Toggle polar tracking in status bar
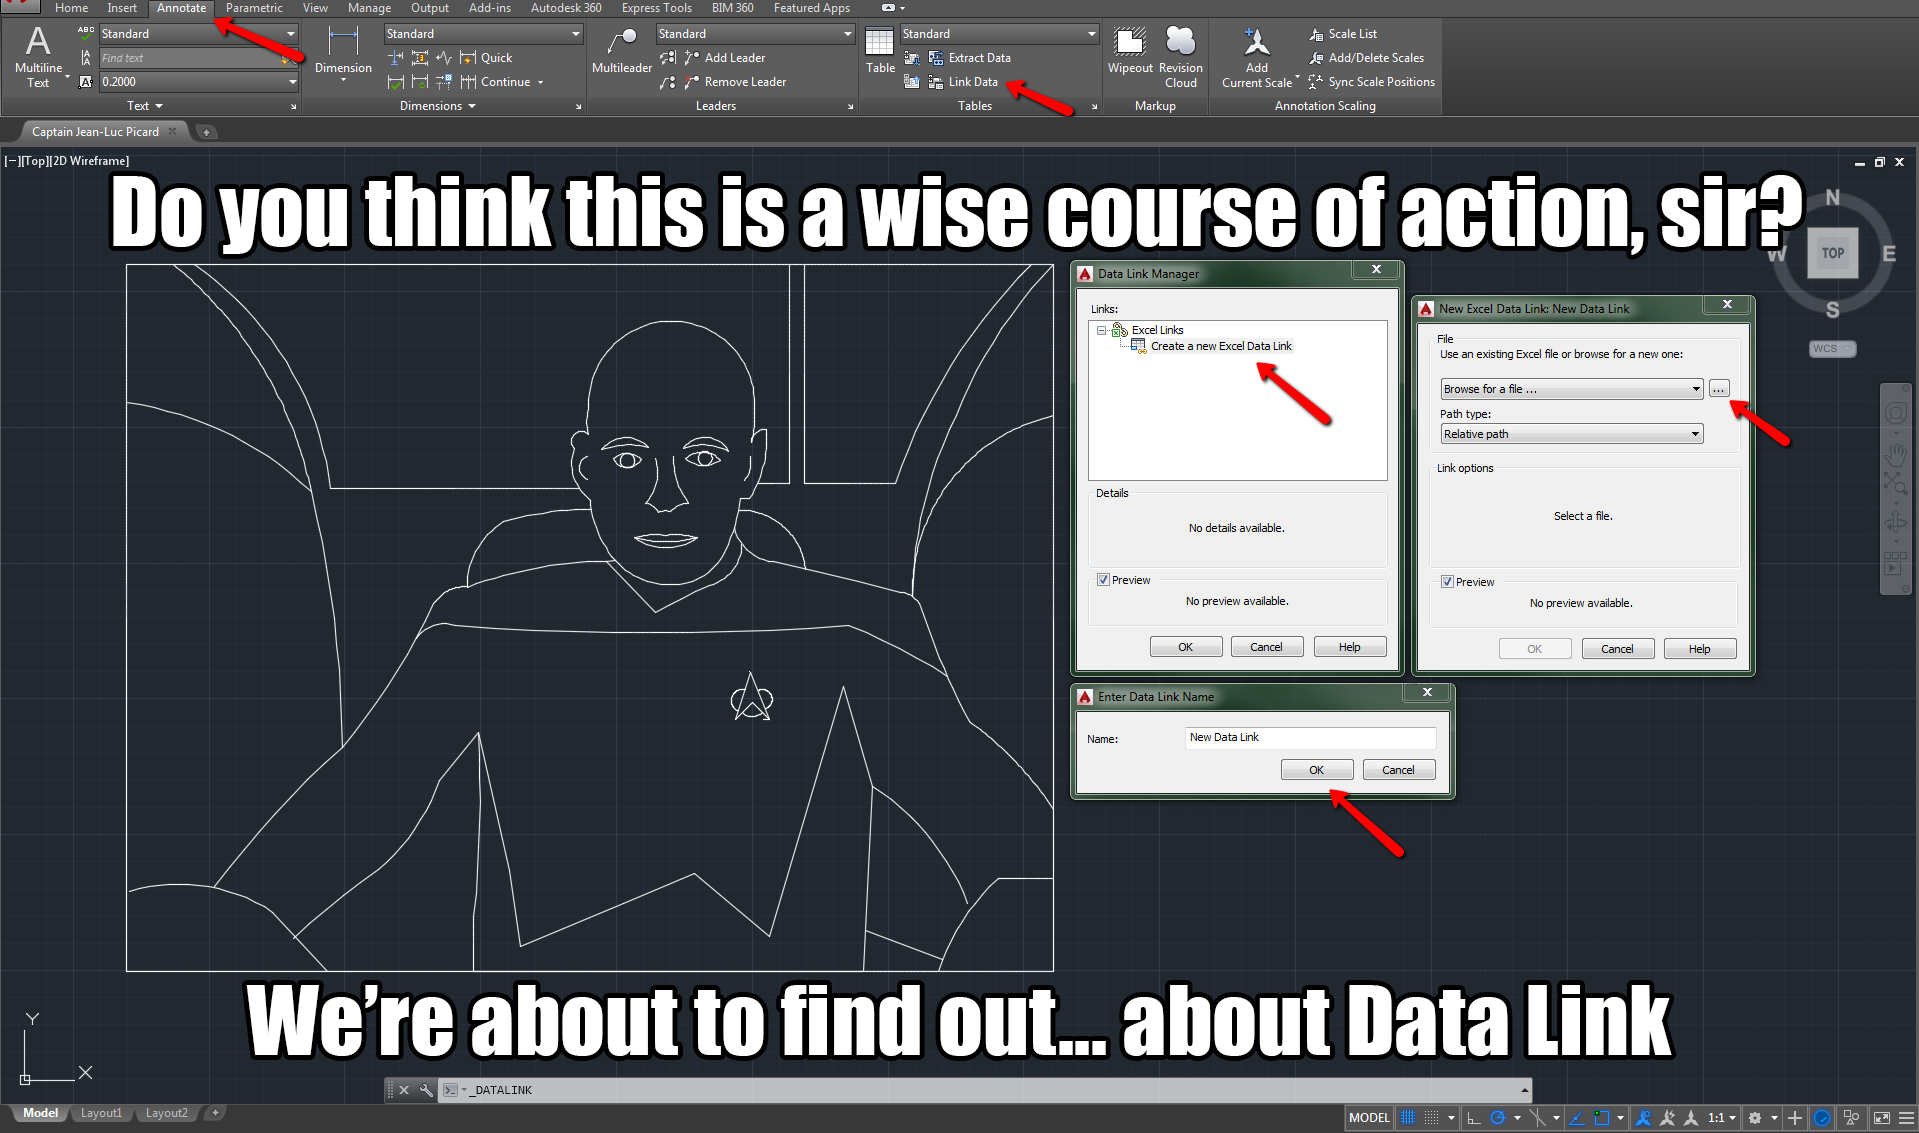 (x=1498, y=1118)
